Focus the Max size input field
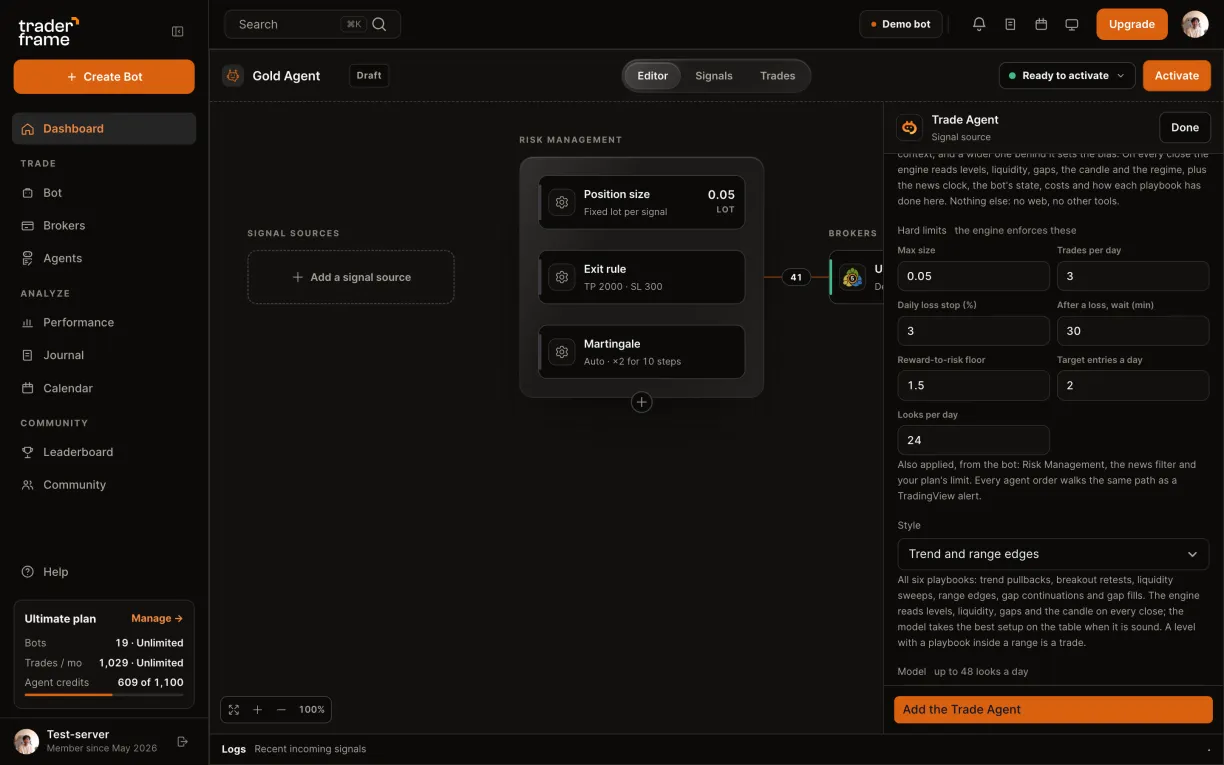 (x=974, y=276)
